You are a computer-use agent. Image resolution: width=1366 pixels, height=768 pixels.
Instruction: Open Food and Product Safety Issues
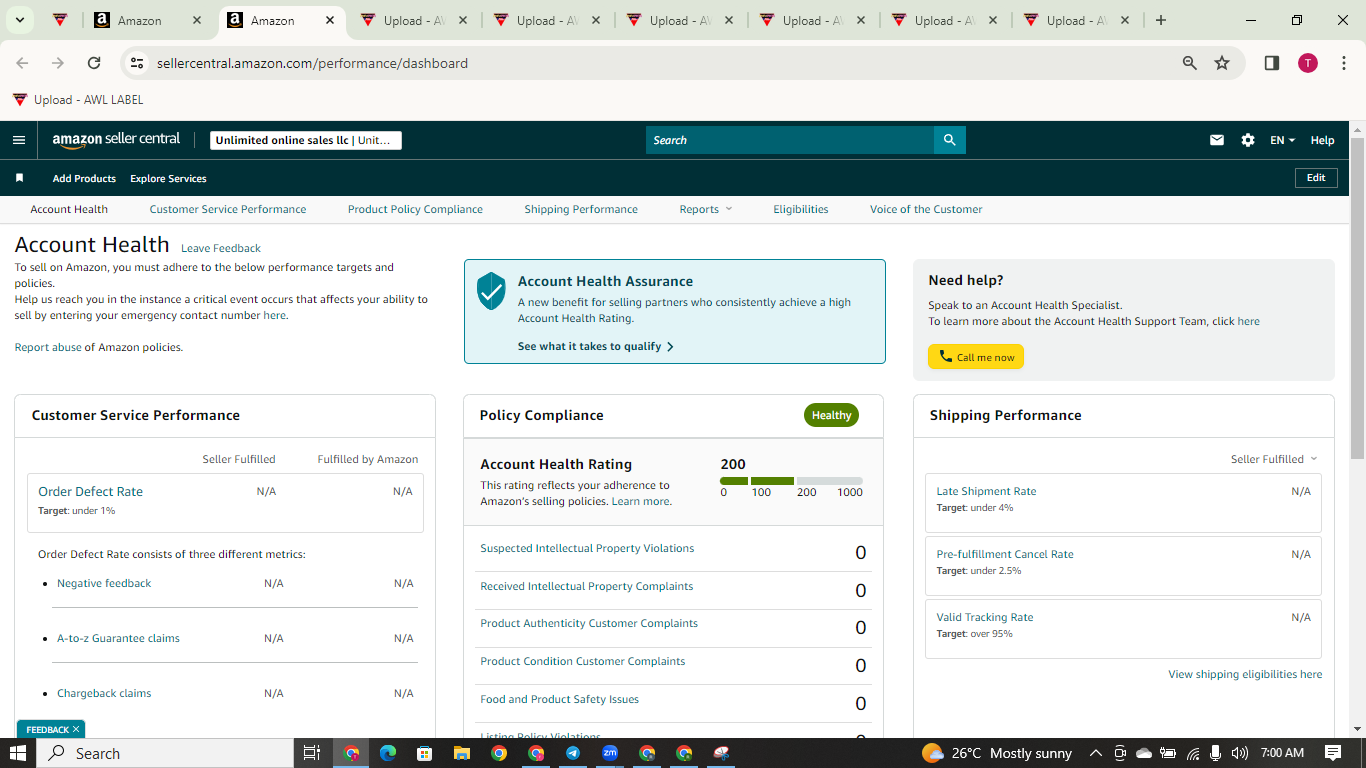pyautogui.click(x=559, y=699)
